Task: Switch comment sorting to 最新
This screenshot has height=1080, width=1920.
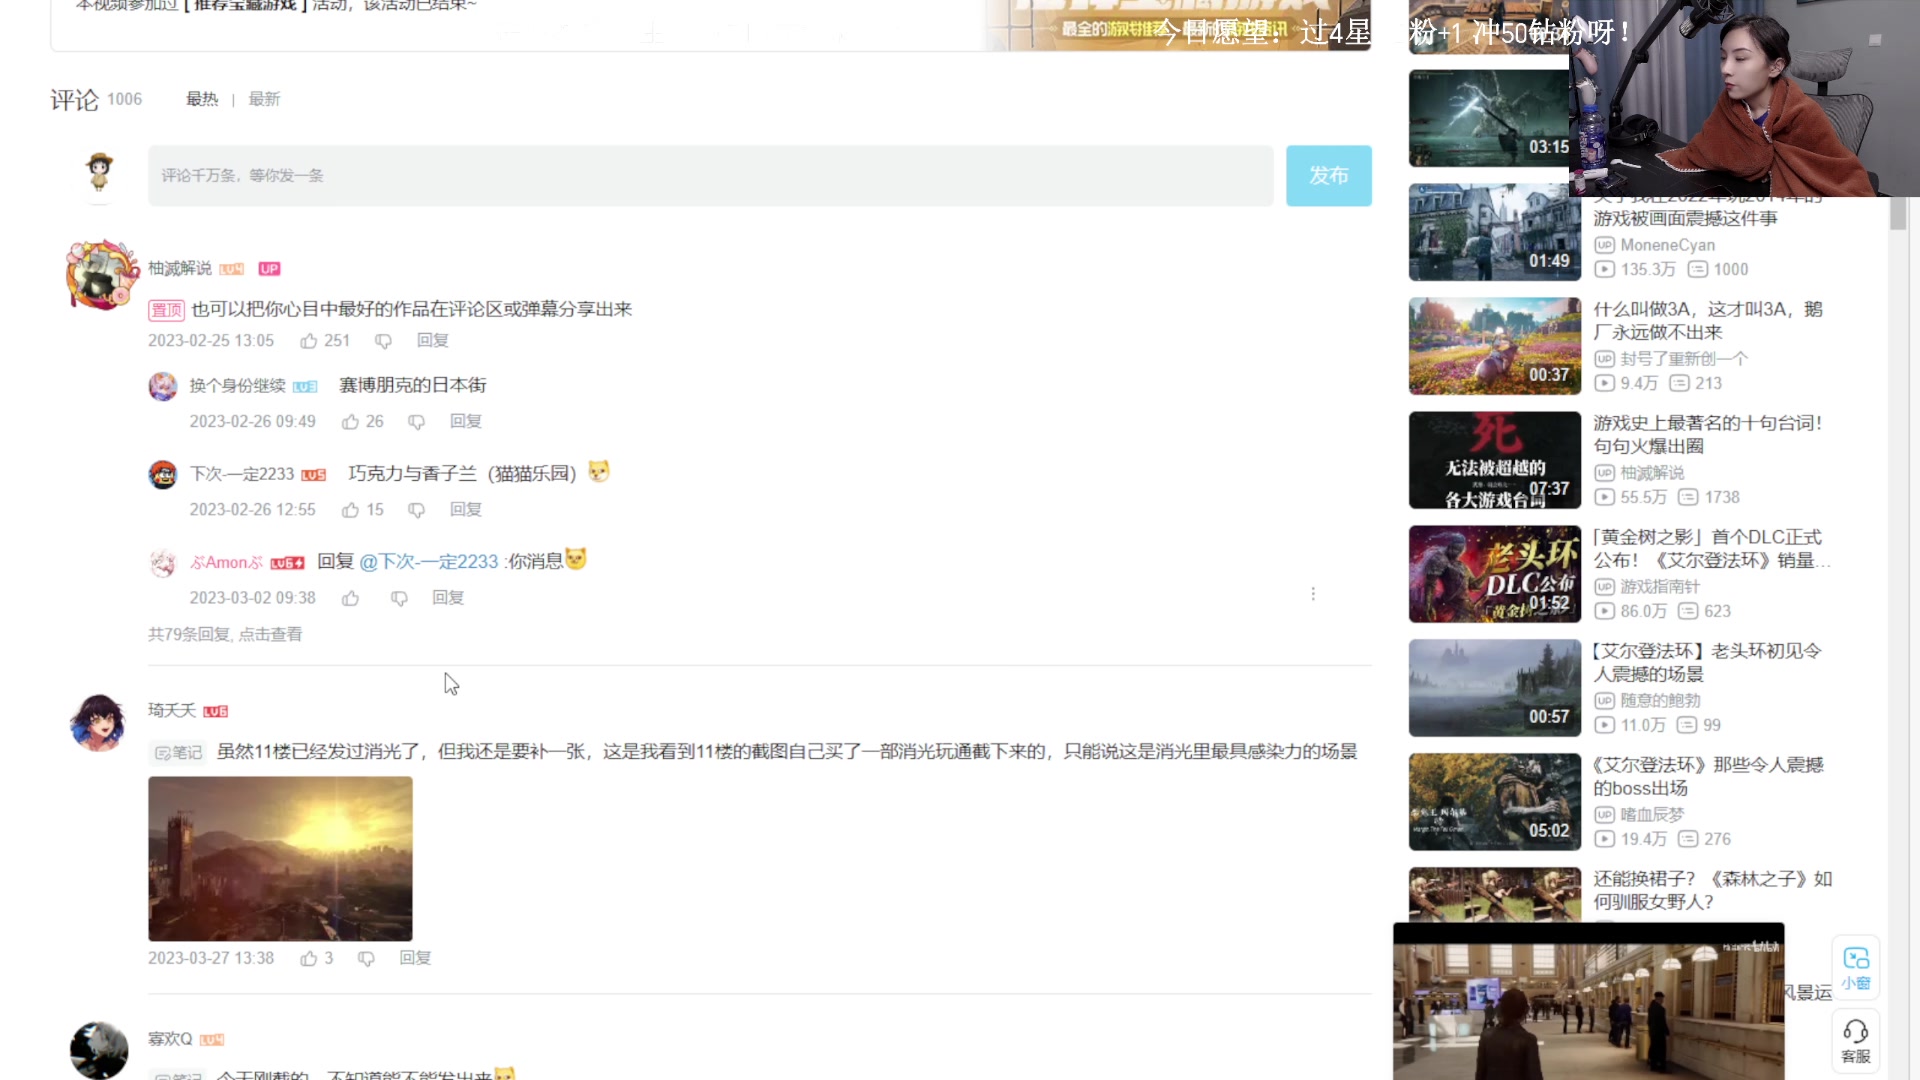Action: 263,99
